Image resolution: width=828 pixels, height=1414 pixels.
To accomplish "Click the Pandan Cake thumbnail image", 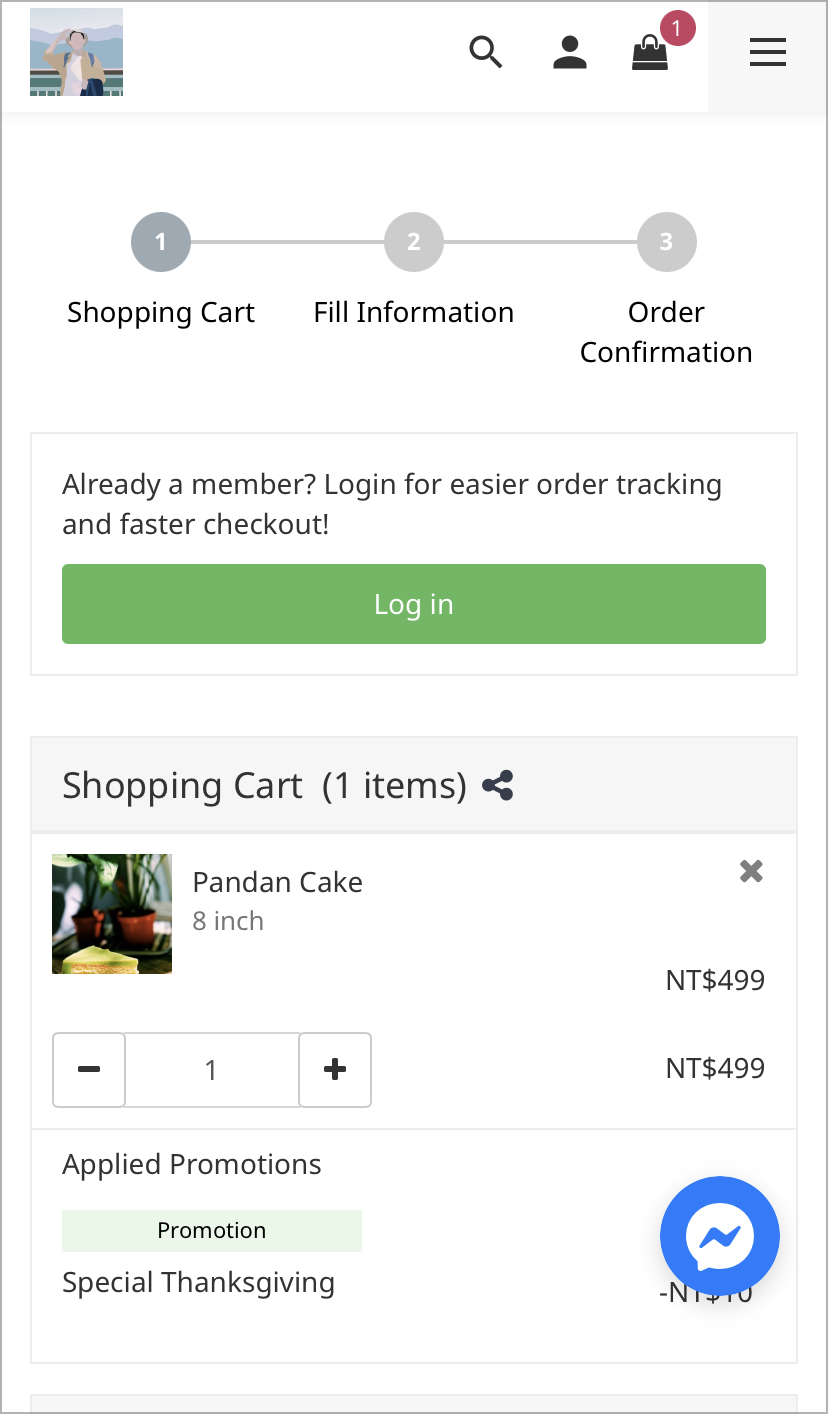I will coord(111,913).
